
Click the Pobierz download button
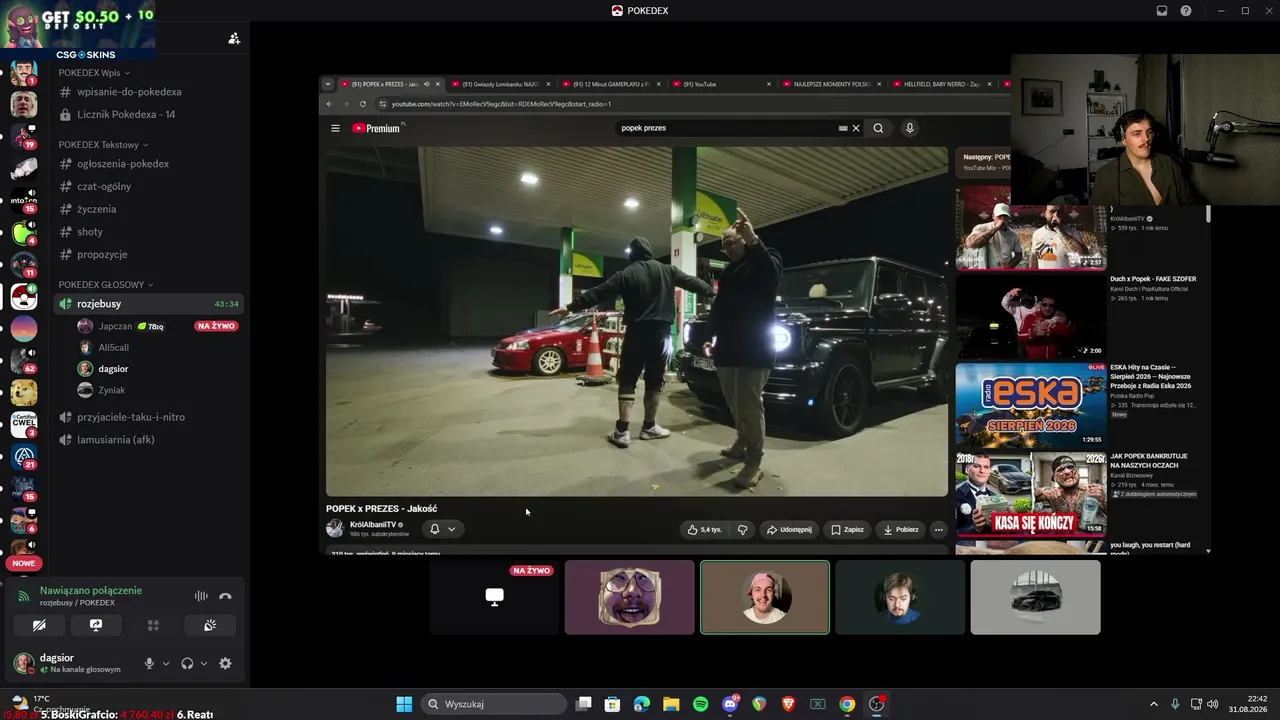pyautogui.click(x=901, y=529)
